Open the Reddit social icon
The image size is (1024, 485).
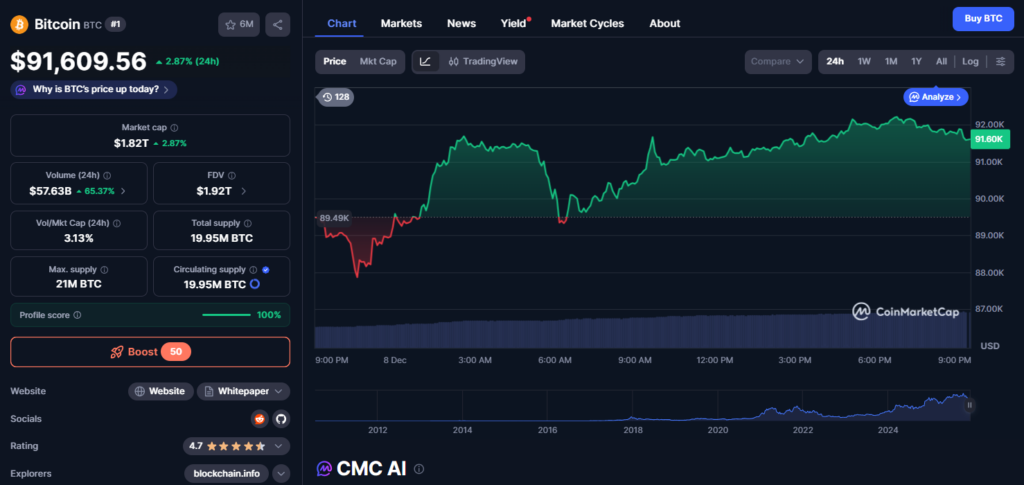(x=260, y=419)
